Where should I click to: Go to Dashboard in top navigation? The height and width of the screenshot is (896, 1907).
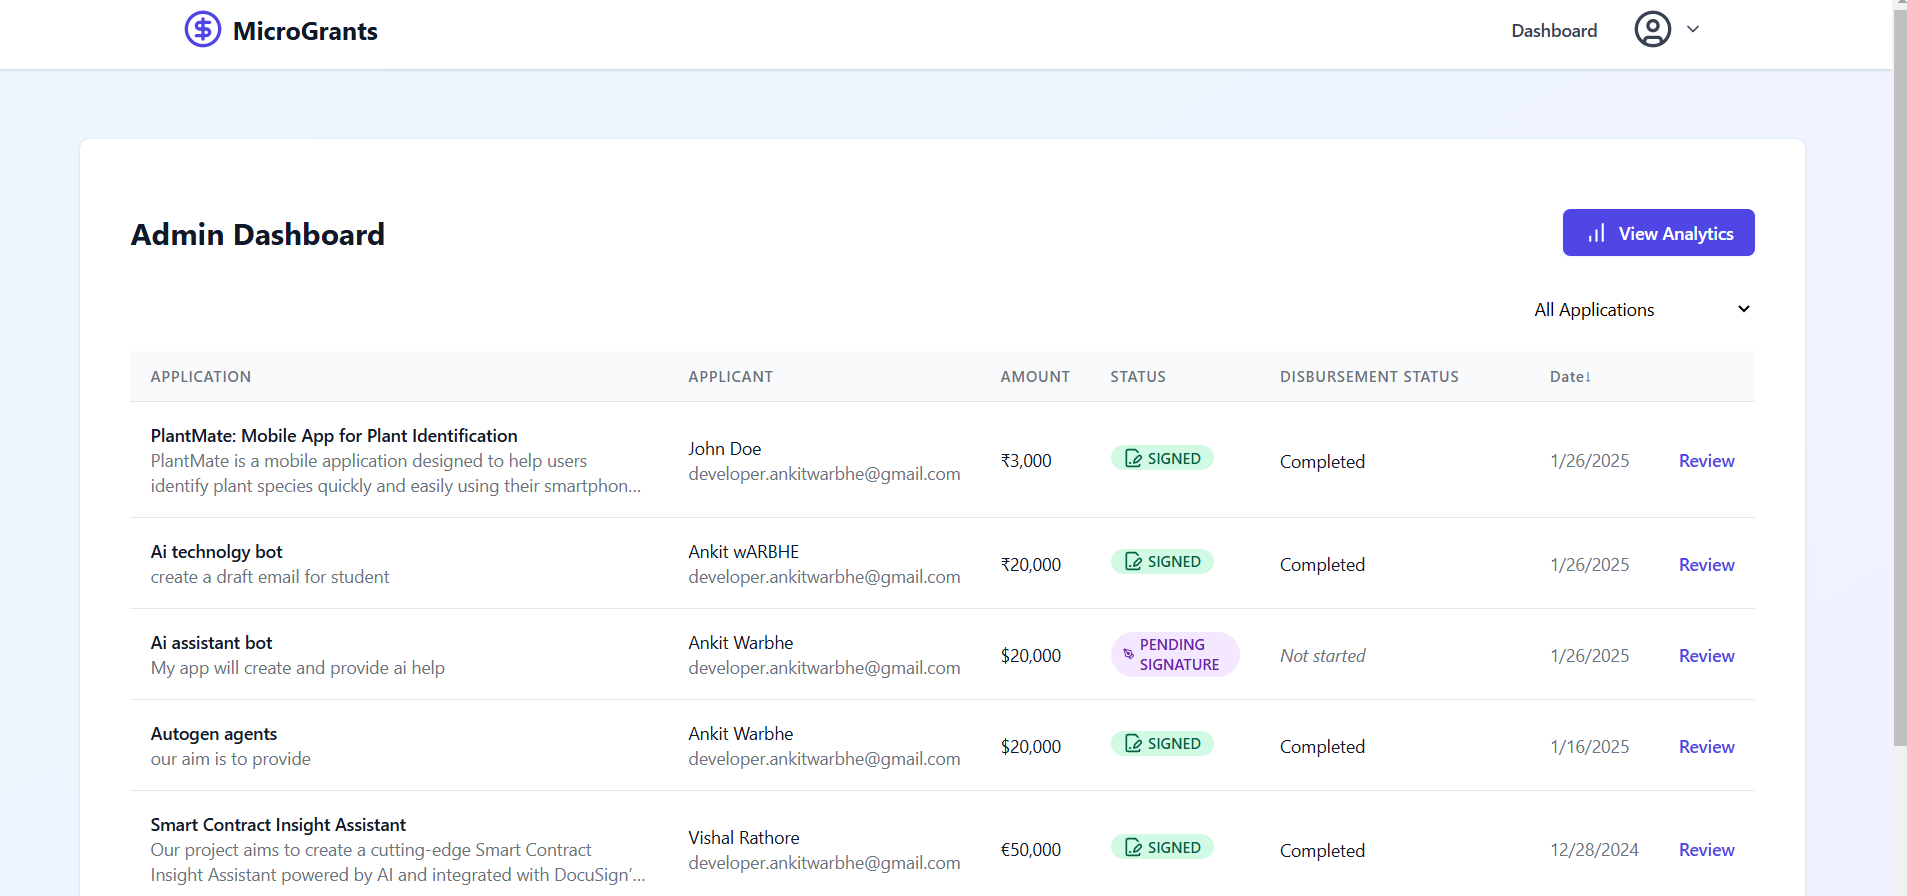[1554, 31]
